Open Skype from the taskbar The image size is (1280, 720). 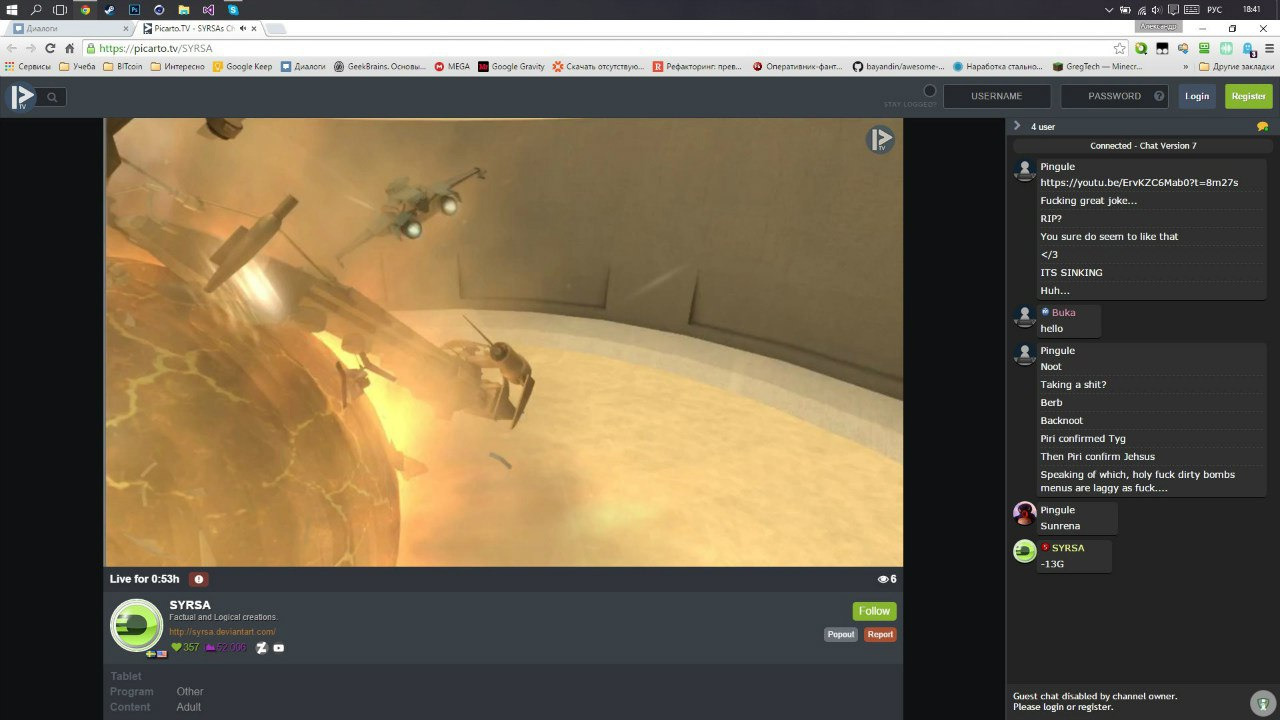click(233, 9)
